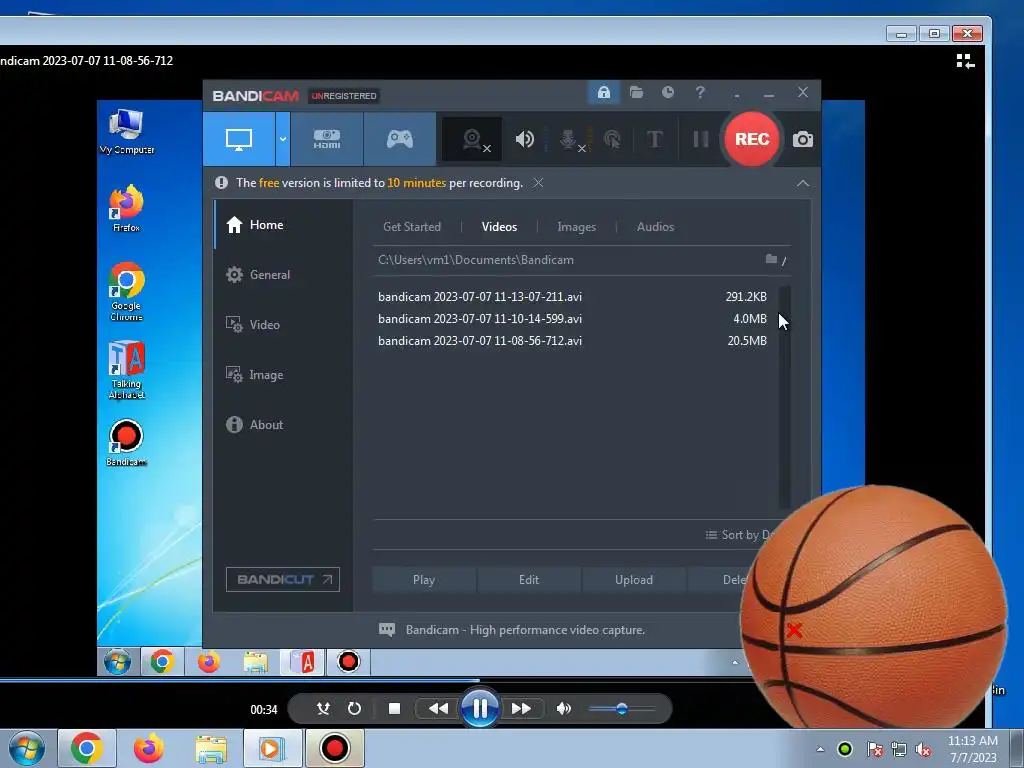This screenshot has height=768, width=1024.
Task: Click the text overlay T icon
Action: click(x=654, y=139)
